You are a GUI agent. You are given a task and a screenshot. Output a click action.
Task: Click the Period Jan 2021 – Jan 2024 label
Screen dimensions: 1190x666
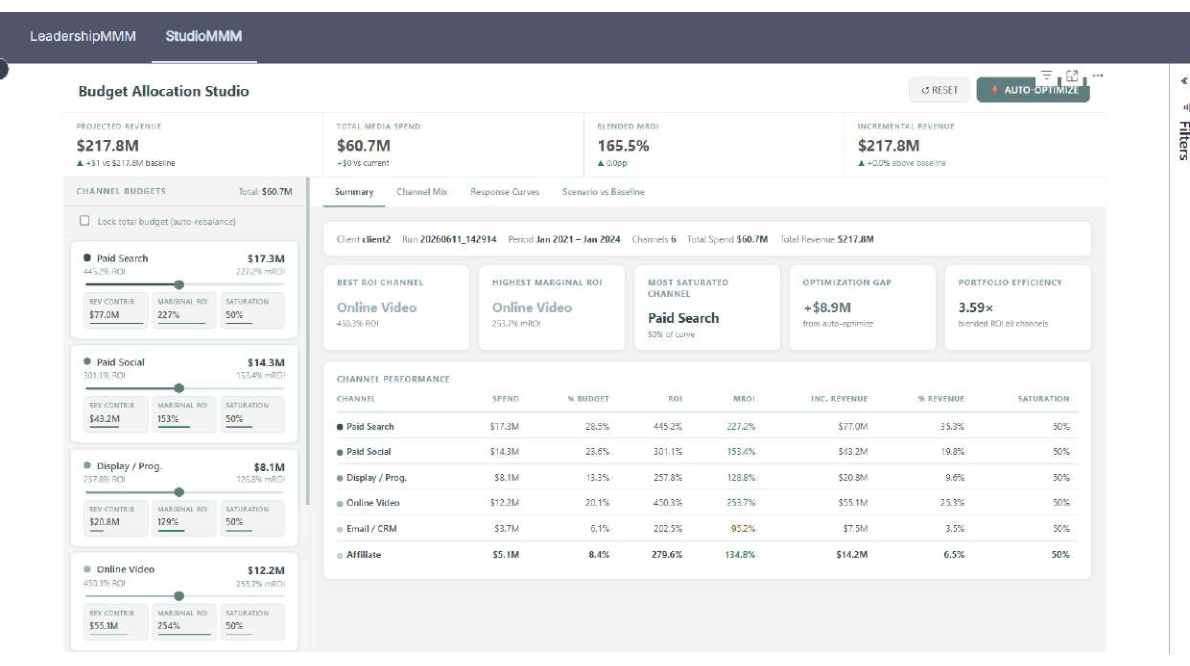pos(564,239)
